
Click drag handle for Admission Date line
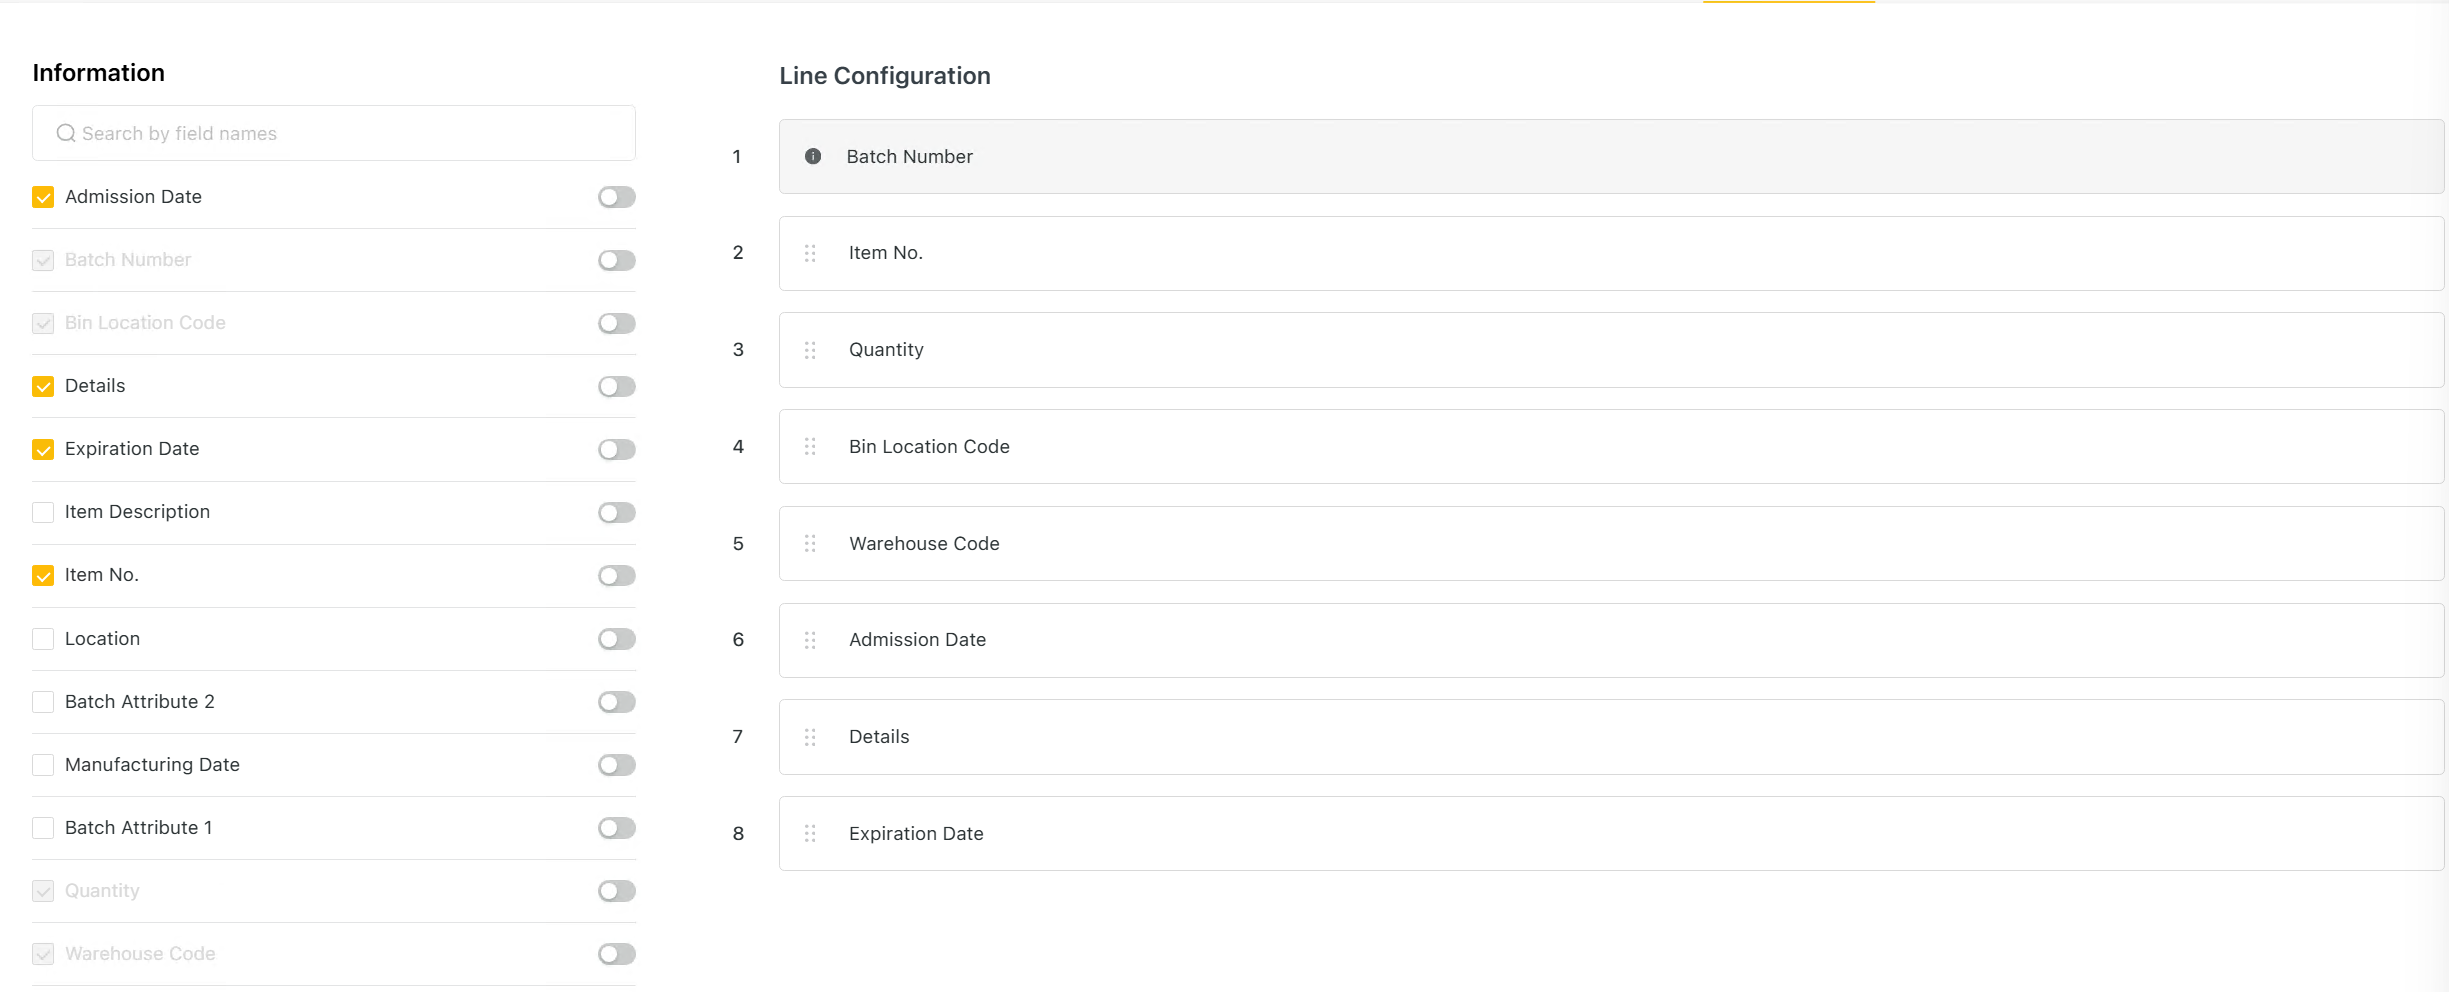[810, 640]
